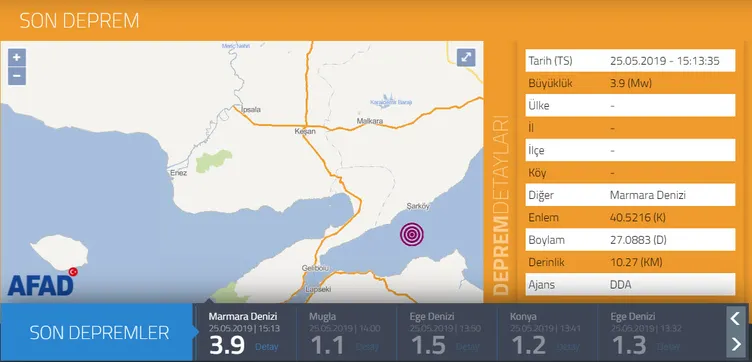The height and width of the screenshot is (362, 752).
Task: Click the Derinlik label
Action: 547,262
